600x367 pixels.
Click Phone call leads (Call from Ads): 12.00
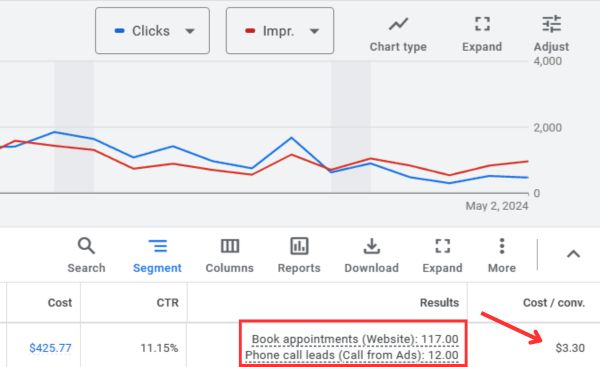[x=352, y=355]
